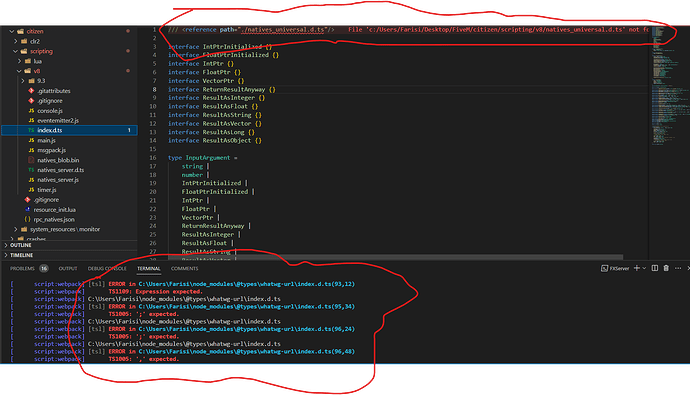
Task: Split the terminal panel
Action: [x=655, y=268]
